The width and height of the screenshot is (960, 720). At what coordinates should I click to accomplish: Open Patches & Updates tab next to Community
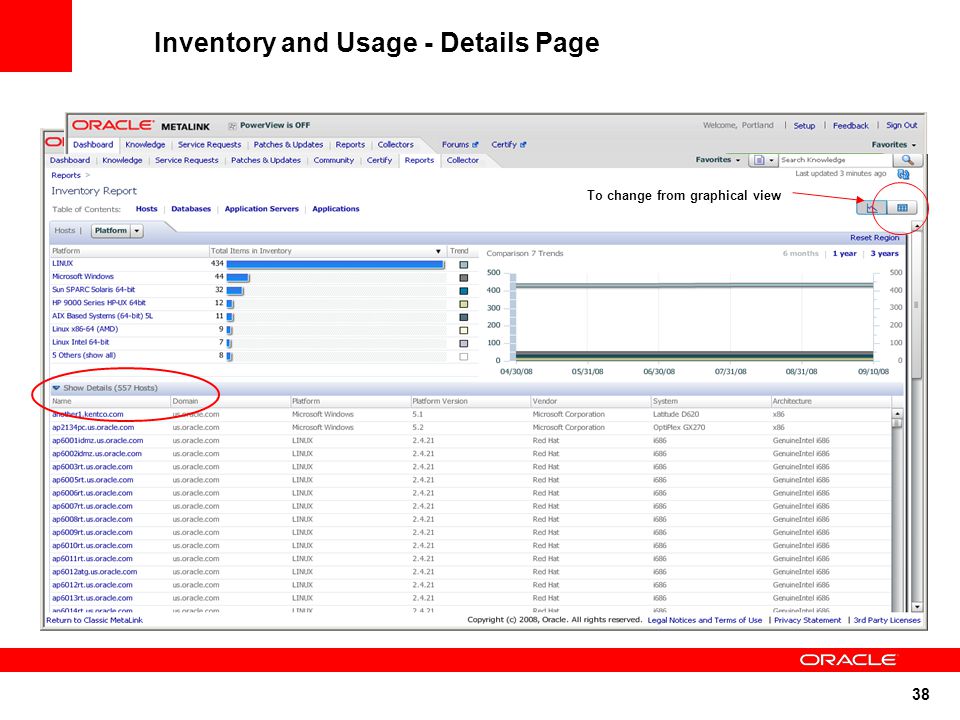click(x=266, y=160)
